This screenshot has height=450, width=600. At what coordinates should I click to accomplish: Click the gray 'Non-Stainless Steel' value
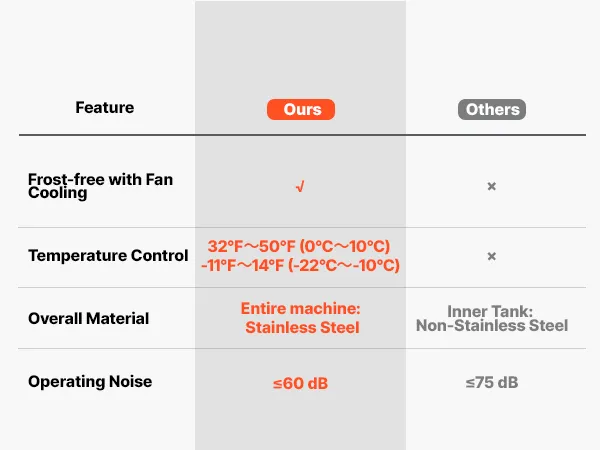(x=491, y=325)
